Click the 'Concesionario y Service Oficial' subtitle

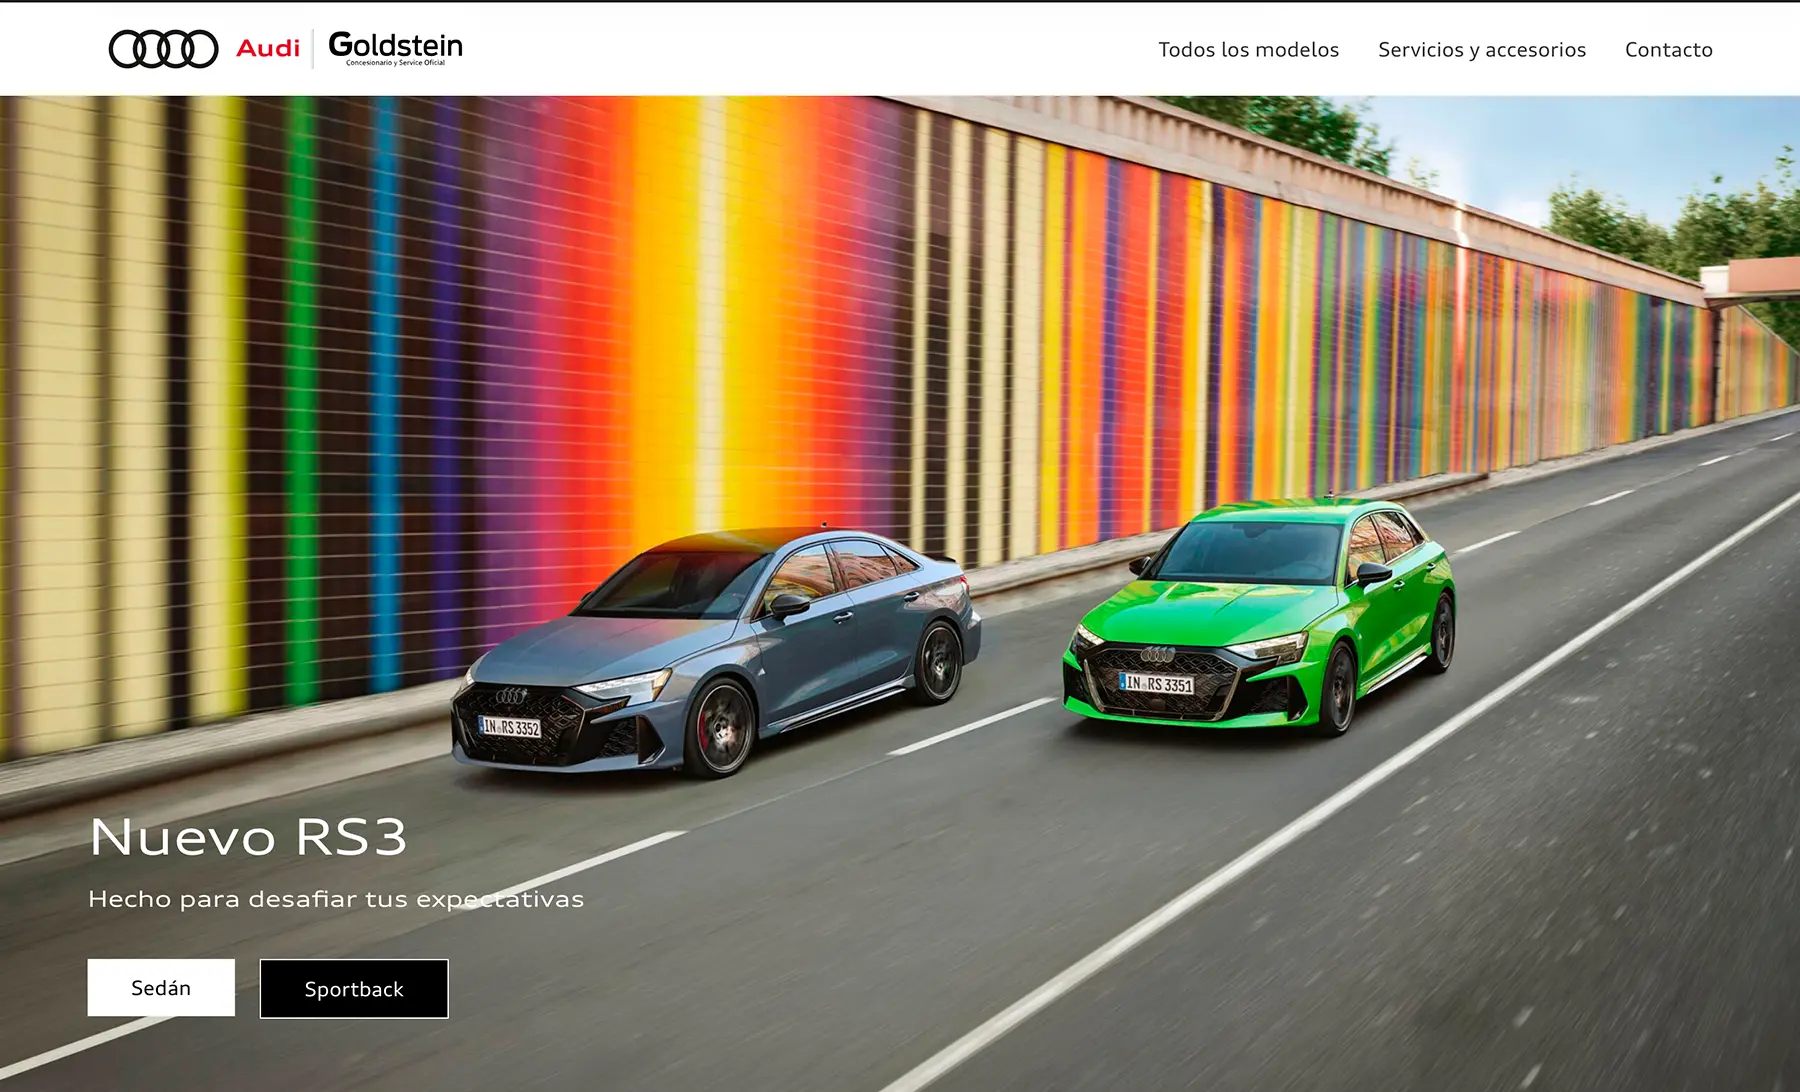tap(396, 63)
